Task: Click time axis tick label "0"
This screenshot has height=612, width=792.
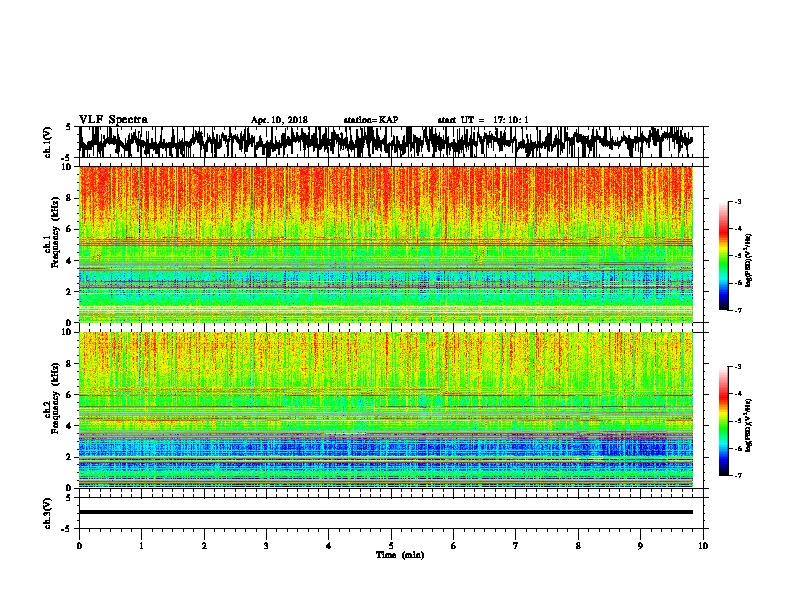Action: pos(79,546)
